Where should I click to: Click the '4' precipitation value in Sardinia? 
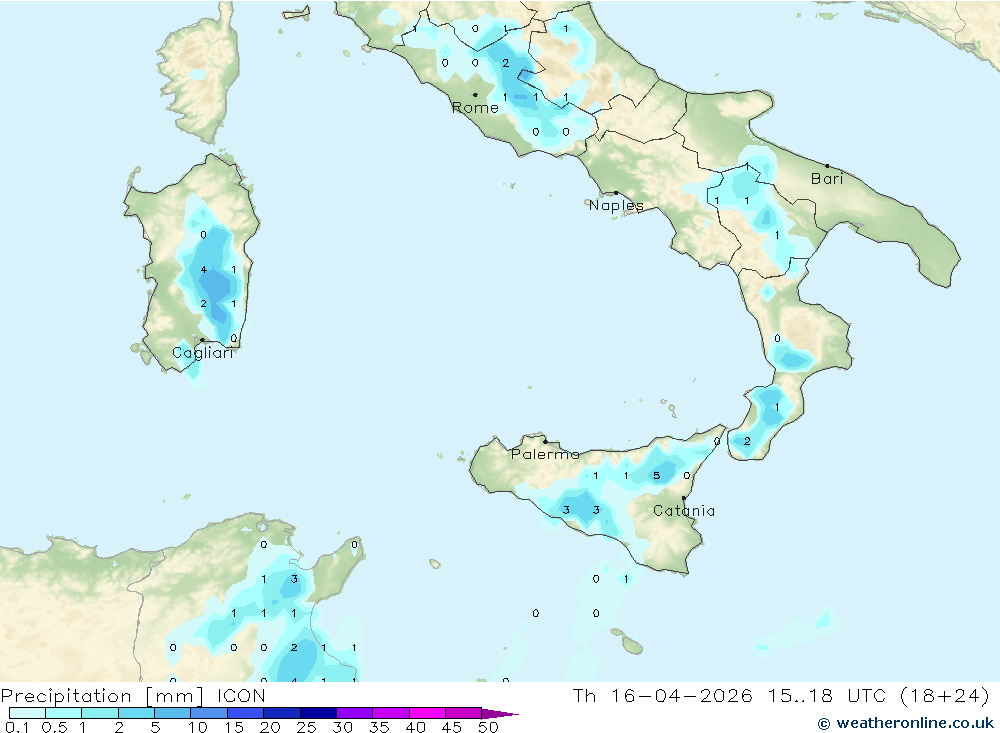click(203, 270)
